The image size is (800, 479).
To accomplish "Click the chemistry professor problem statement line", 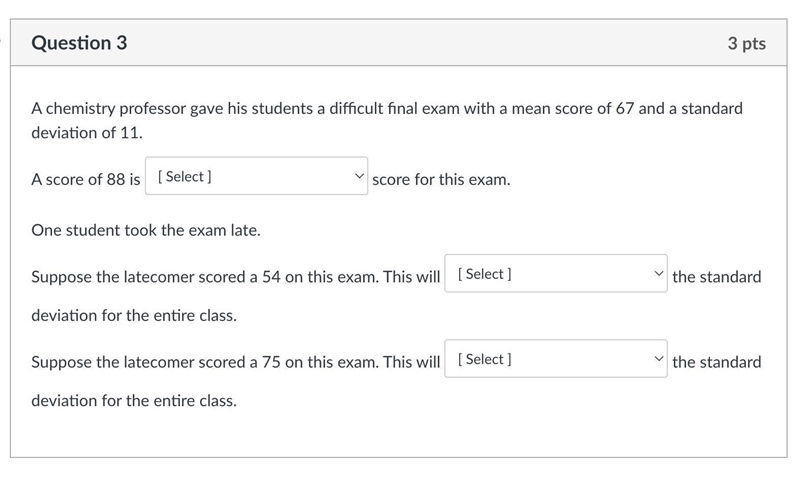I will pos(387,109).
